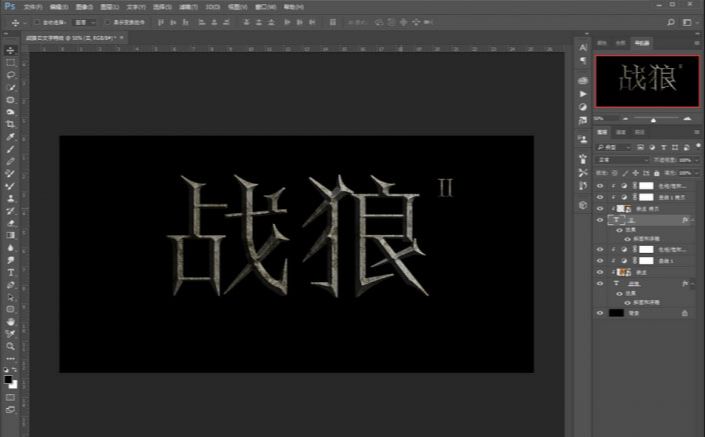Click the Navigator preview thumbnail
The image size is (705, 437).
(648, 81)
